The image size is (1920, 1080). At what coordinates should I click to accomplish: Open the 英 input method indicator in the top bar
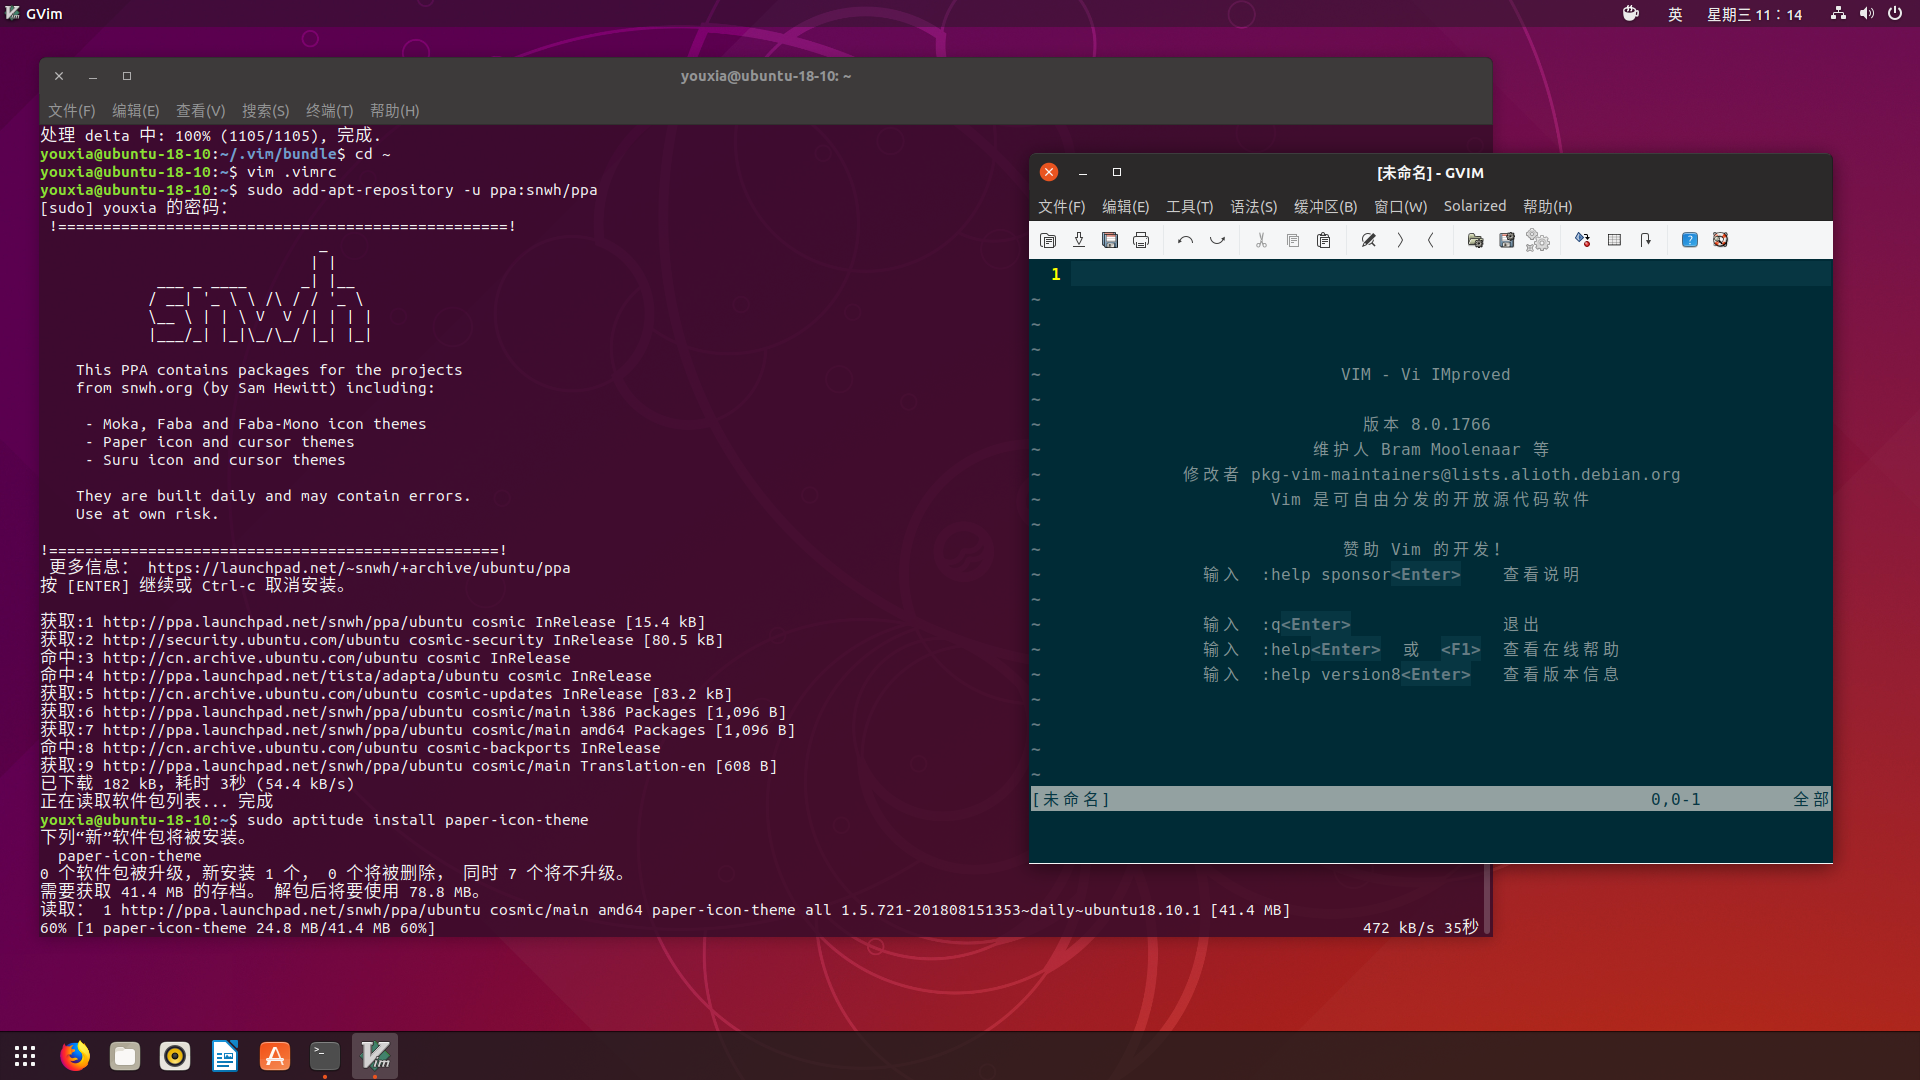click(1675, 14)
